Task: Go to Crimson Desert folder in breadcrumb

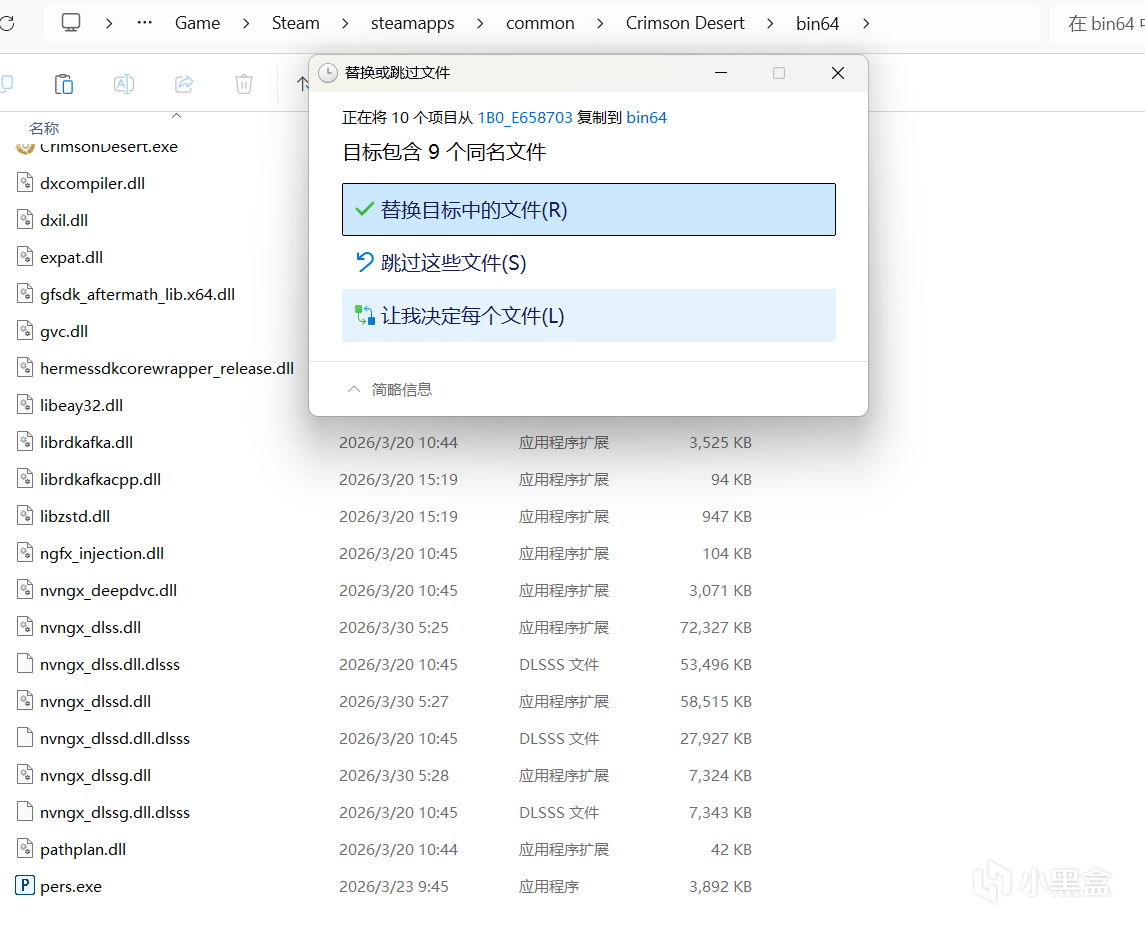Action: (x=685, y=23)
